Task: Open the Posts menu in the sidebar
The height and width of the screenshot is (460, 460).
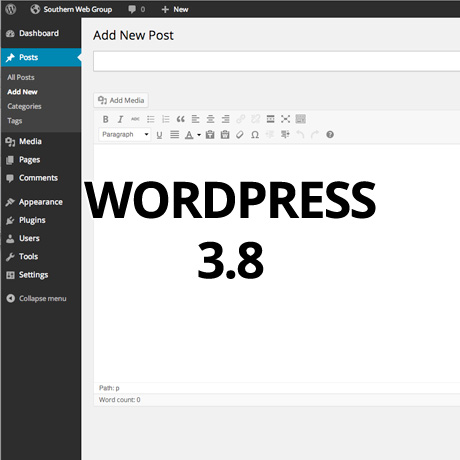Action: (x=41, y=57)
